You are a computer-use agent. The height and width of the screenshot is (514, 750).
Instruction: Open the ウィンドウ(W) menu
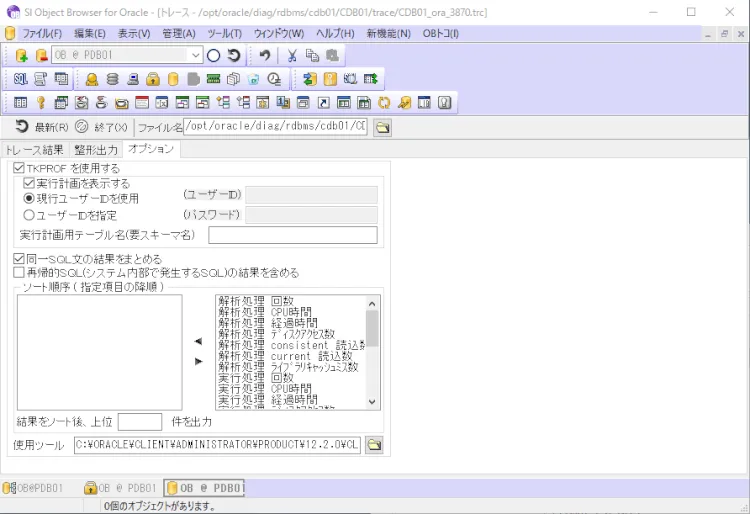click(x=279, y=33)
